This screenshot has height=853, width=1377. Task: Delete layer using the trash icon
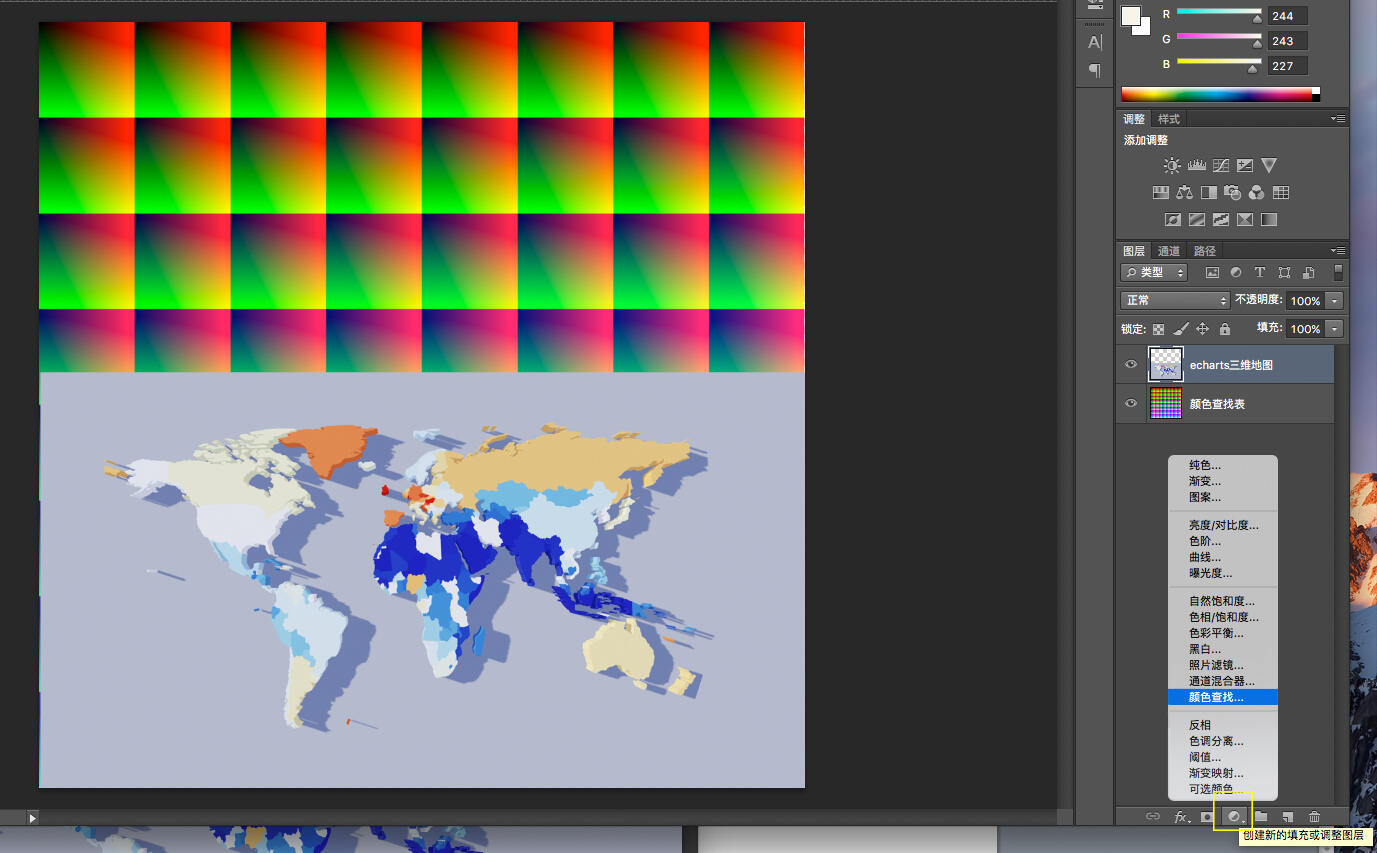(x=1315, y=817)
